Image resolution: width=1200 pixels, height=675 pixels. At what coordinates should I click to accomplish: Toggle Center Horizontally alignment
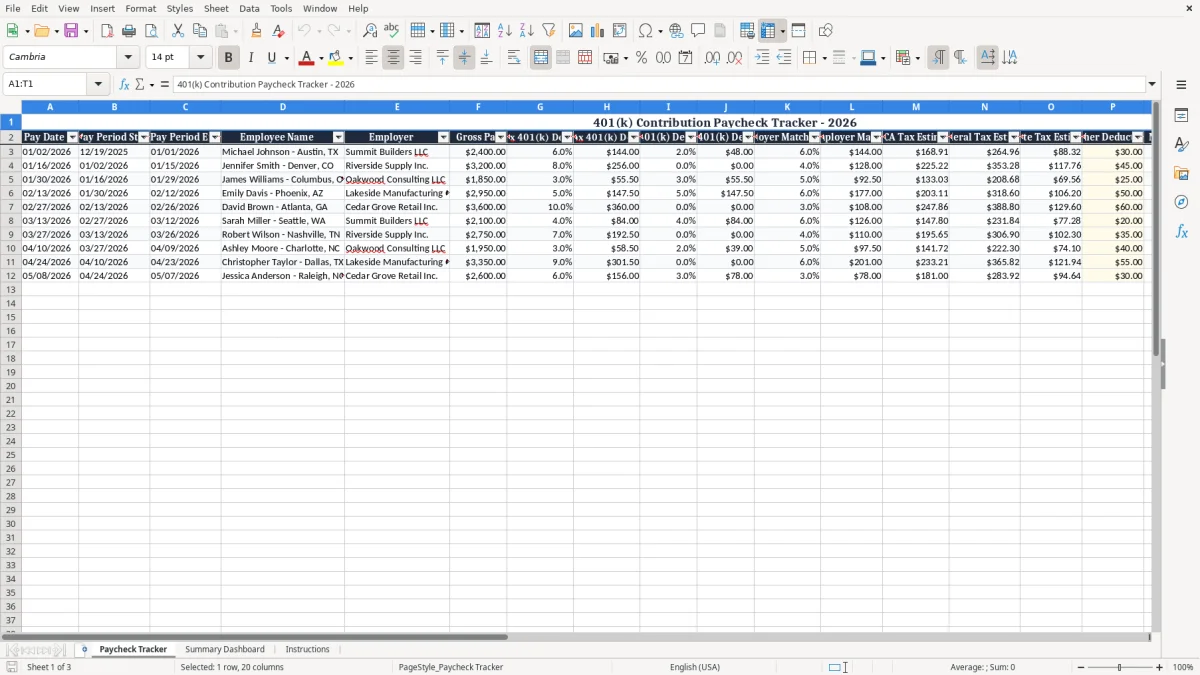[x=393, y=58]
